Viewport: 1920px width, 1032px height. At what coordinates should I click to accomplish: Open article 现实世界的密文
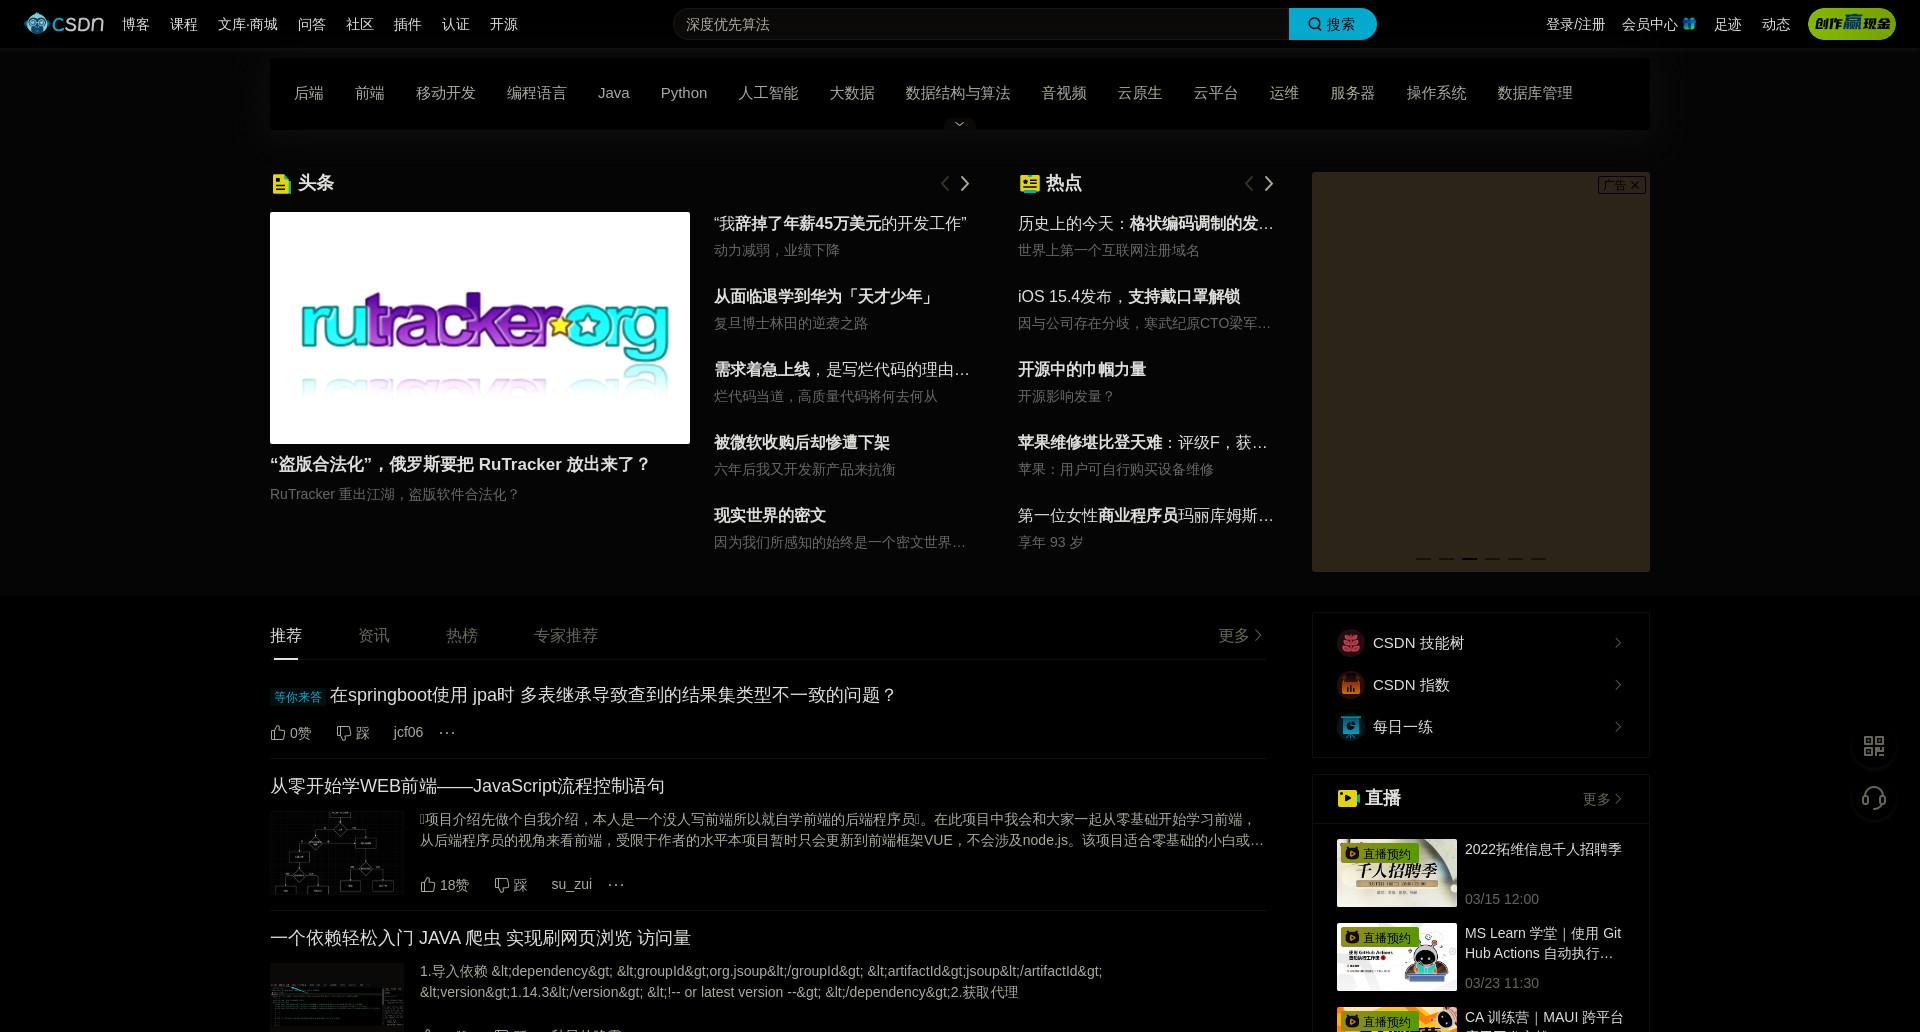point(770,516)
